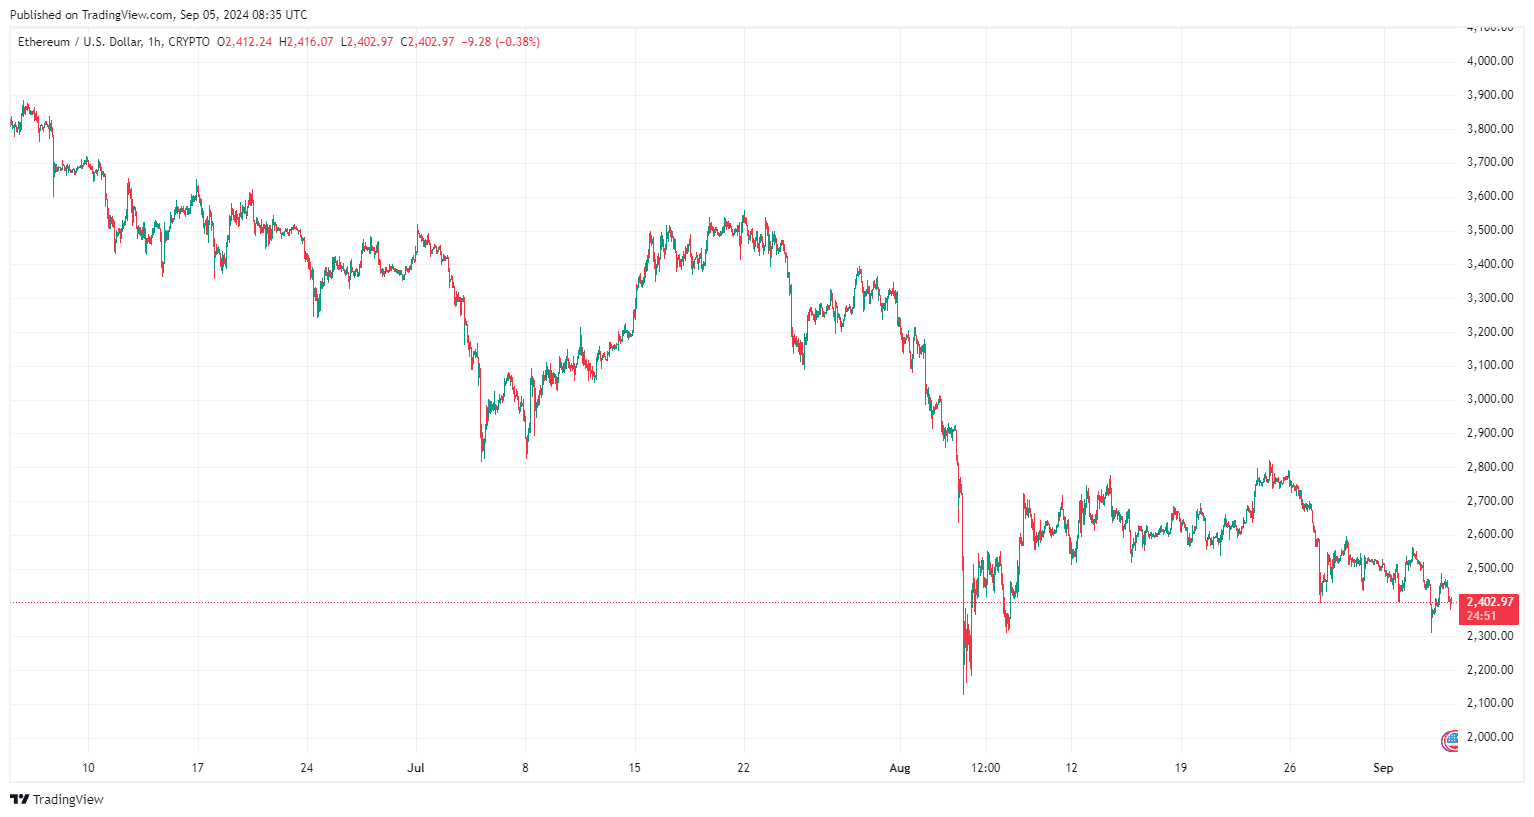The height and width of the screenshot is (817, 1534).
Task: Click the high value H2,416.07
Action: pyautogui.click(x=306, y=42)
